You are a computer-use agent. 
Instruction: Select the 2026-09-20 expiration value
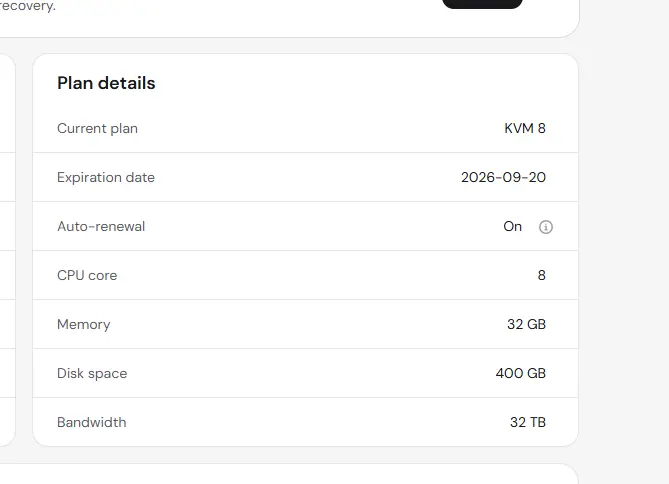(503, 178)
